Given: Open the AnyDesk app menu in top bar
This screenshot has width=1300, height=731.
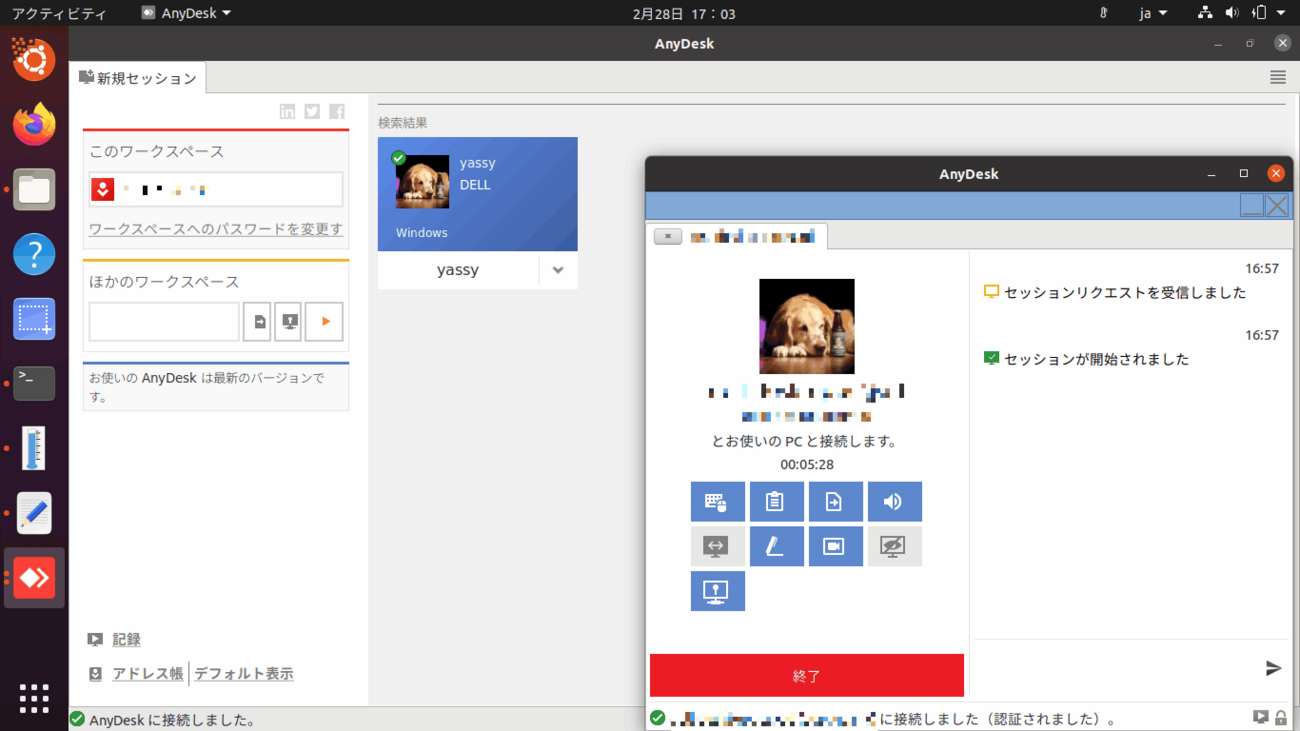Looking at the screenshot, I should (187, 13).
